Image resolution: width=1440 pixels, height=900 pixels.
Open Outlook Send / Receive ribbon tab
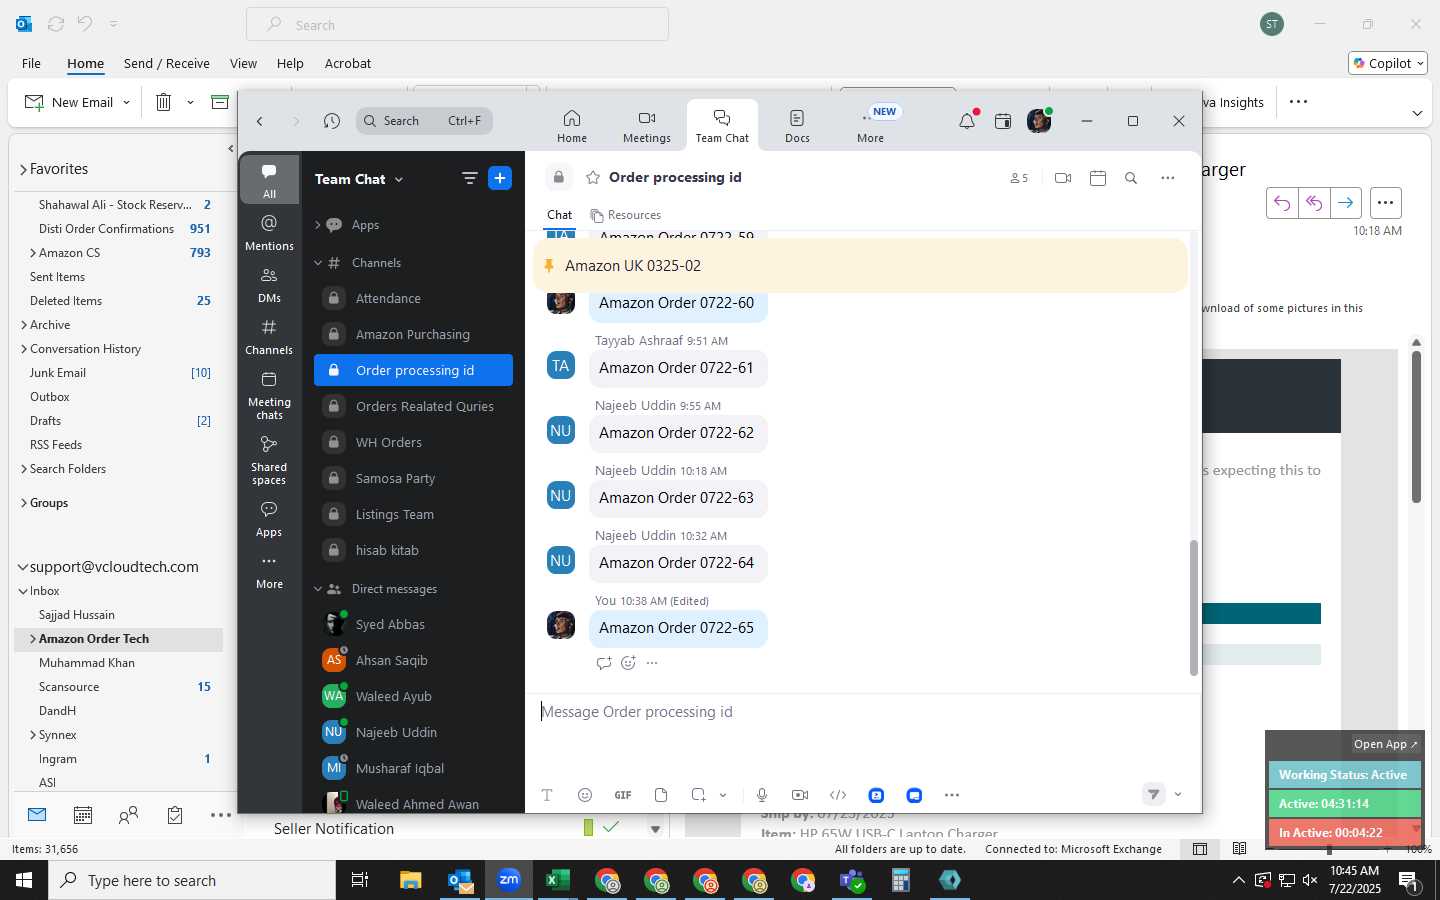(167, 63)
